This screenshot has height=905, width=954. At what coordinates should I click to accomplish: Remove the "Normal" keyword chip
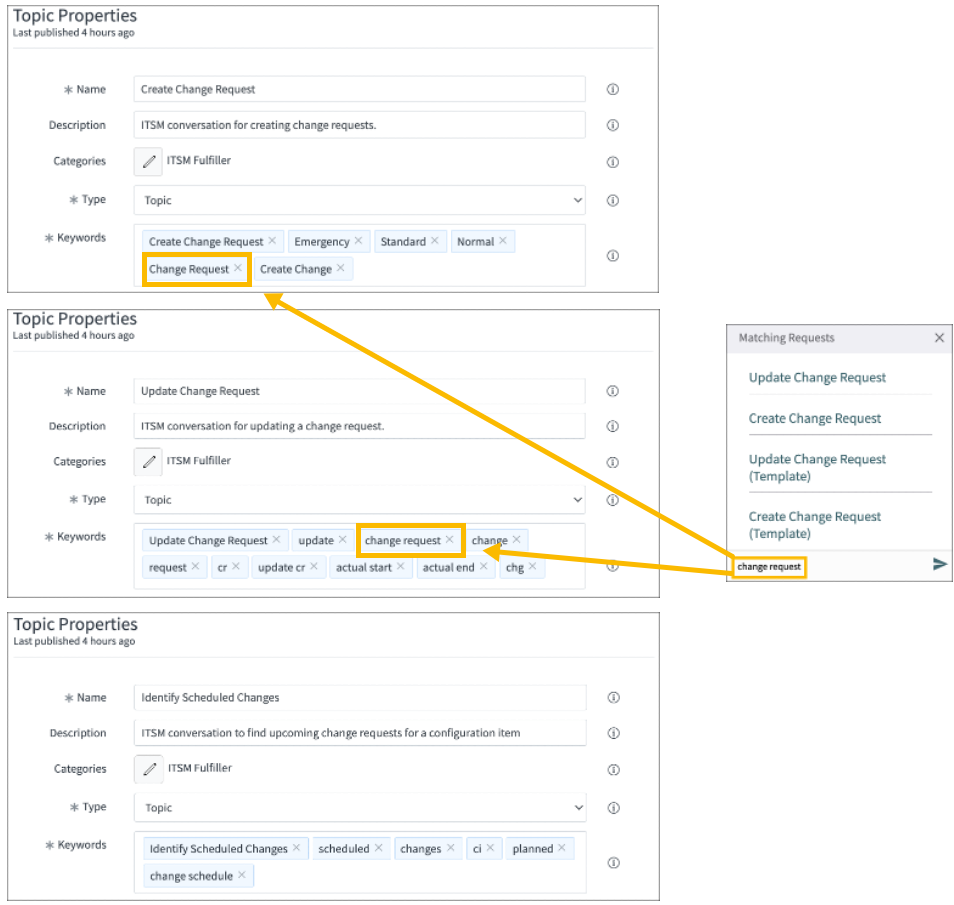505,241
